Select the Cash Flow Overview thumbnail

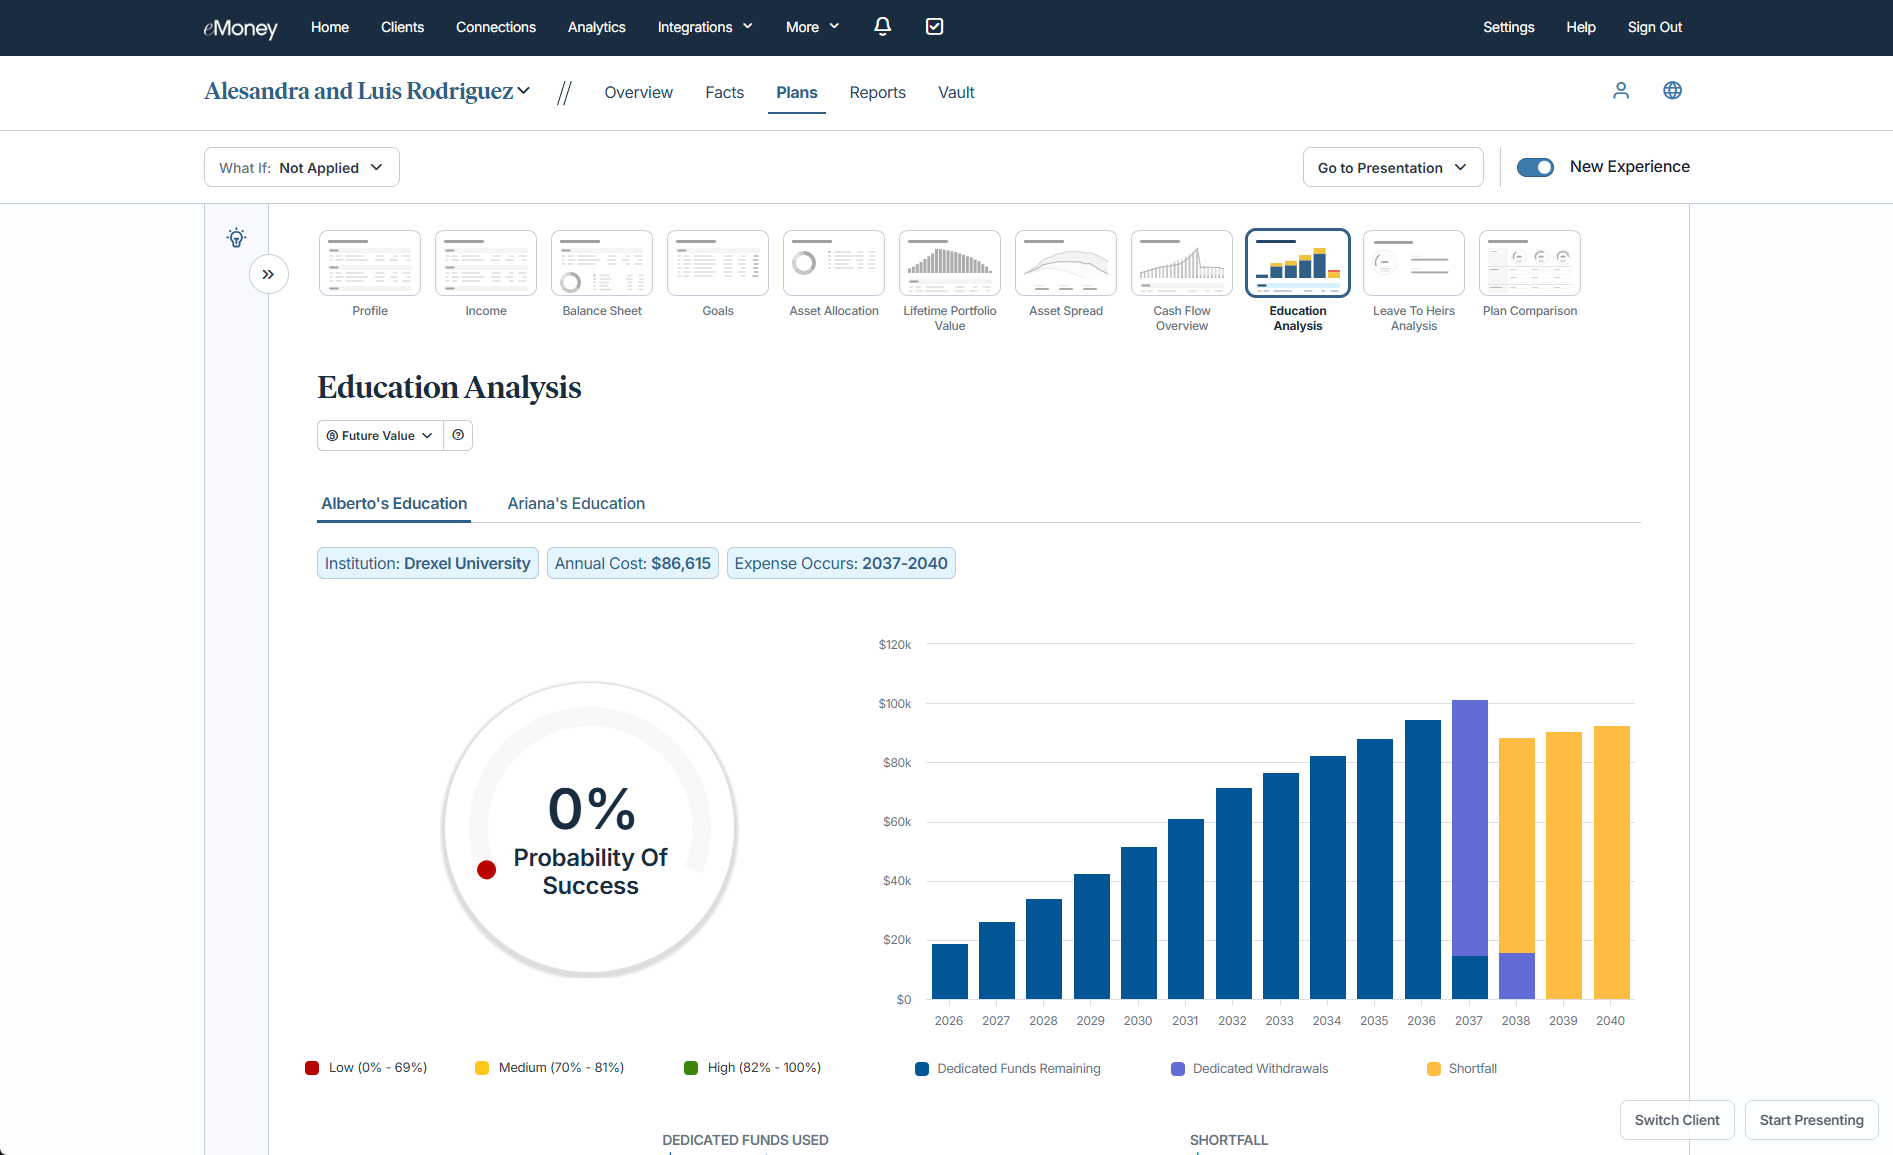click(x=1181, y=264)
